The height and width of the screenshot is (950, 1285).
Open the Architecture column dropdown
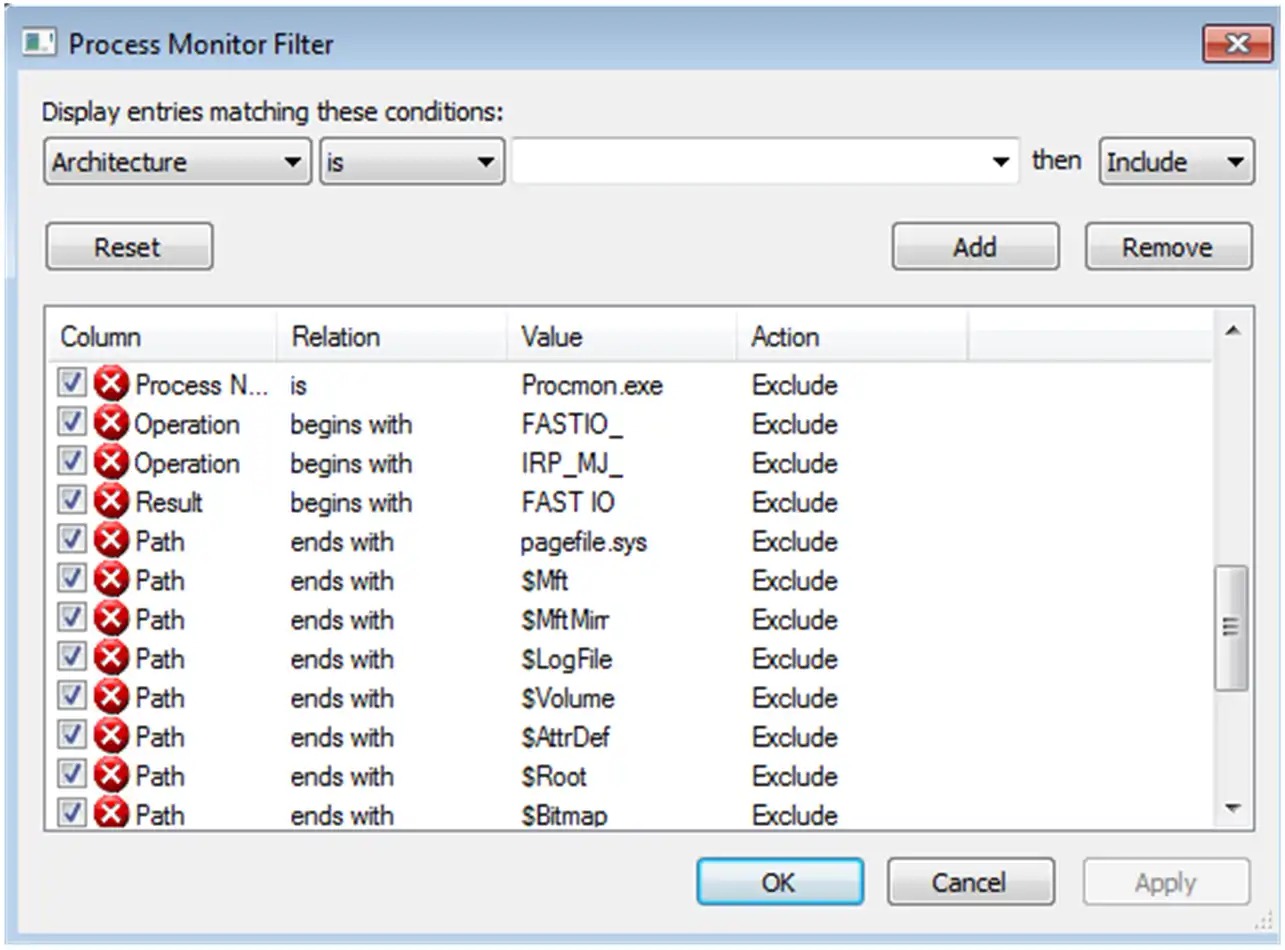tap(178, 162)
